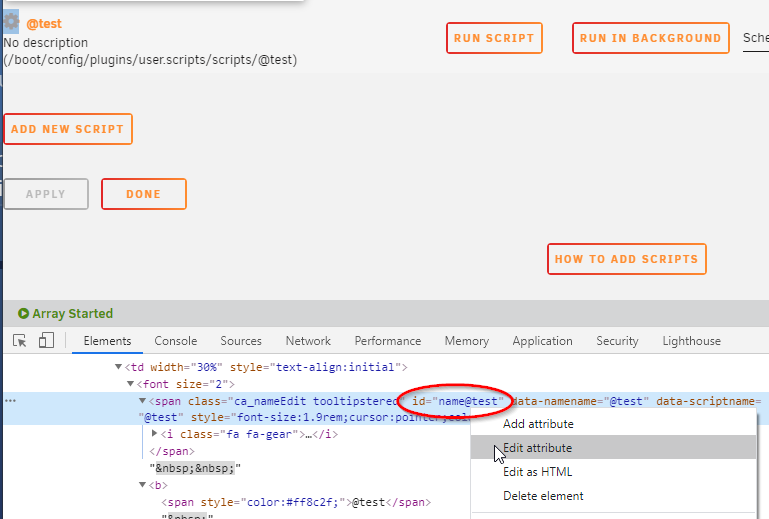The image size is (769, 519).
Task: Open the HOW TO ADD SCRIPTS button
Action: click(627, 259)
